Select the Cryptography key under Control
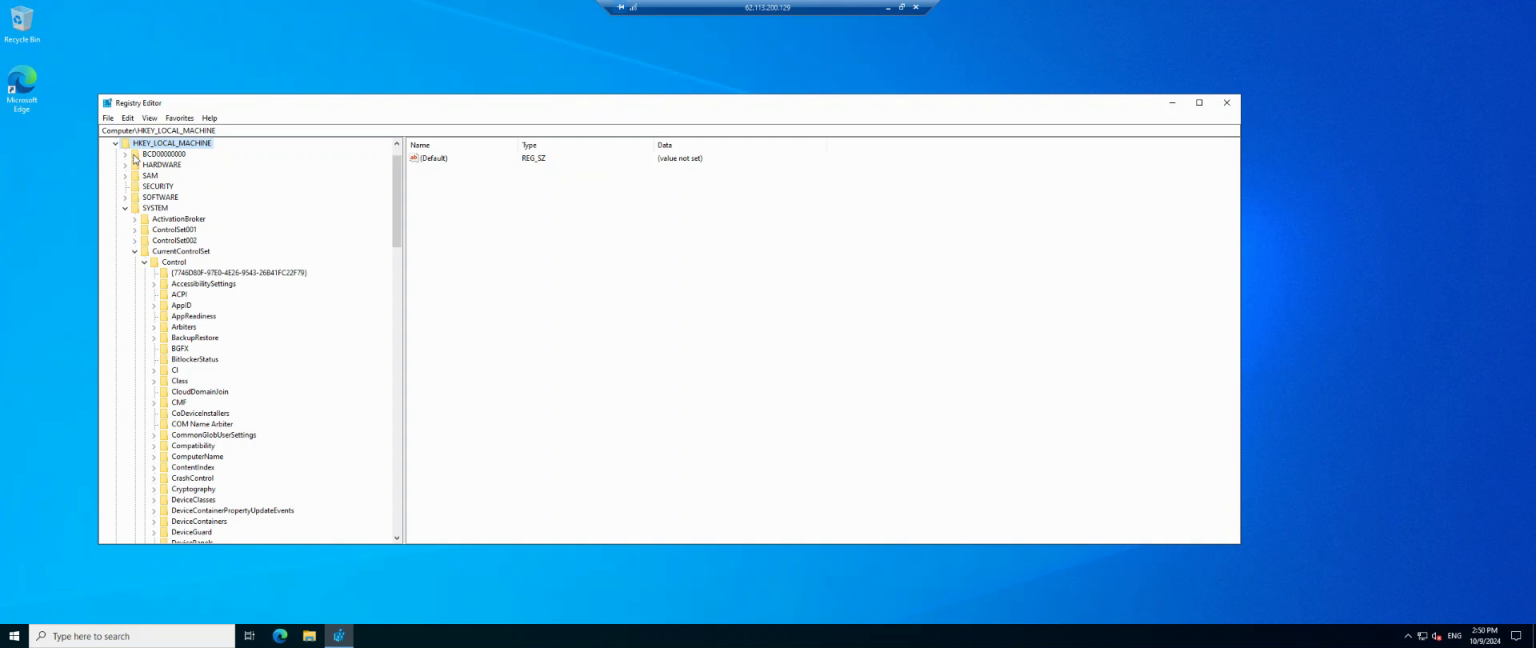This screenshot has width=1536, height=648. point(193,488)
